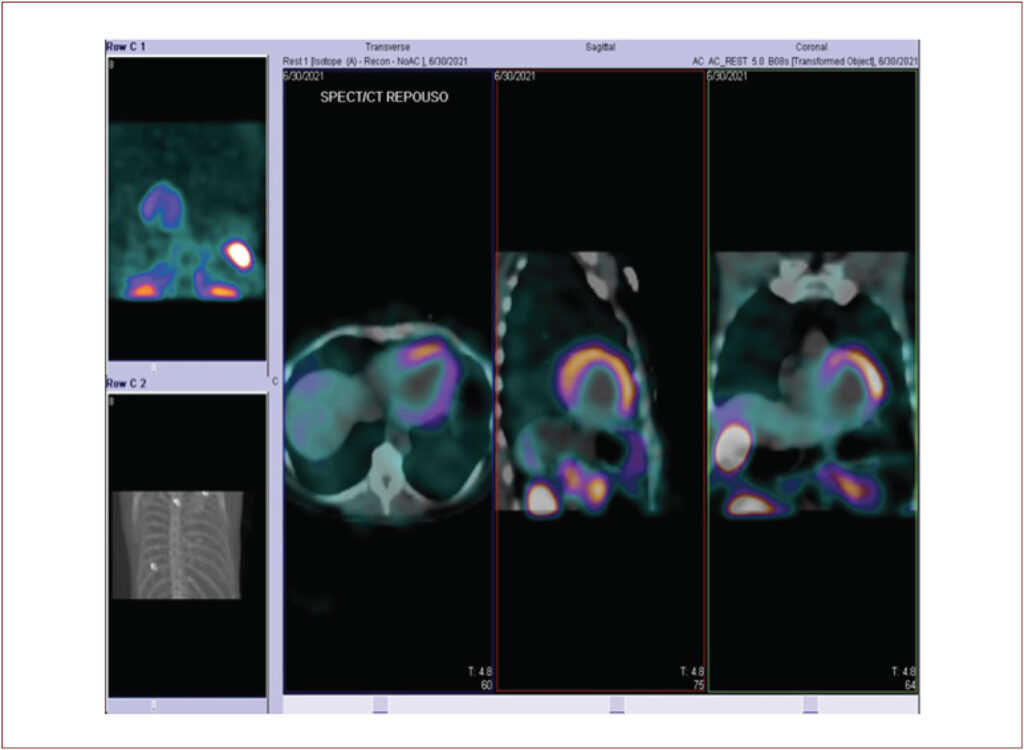The image size is (1024, 750).
Task: Click the slice slider handle below the Sagittal view
Action: coord(616,704)
